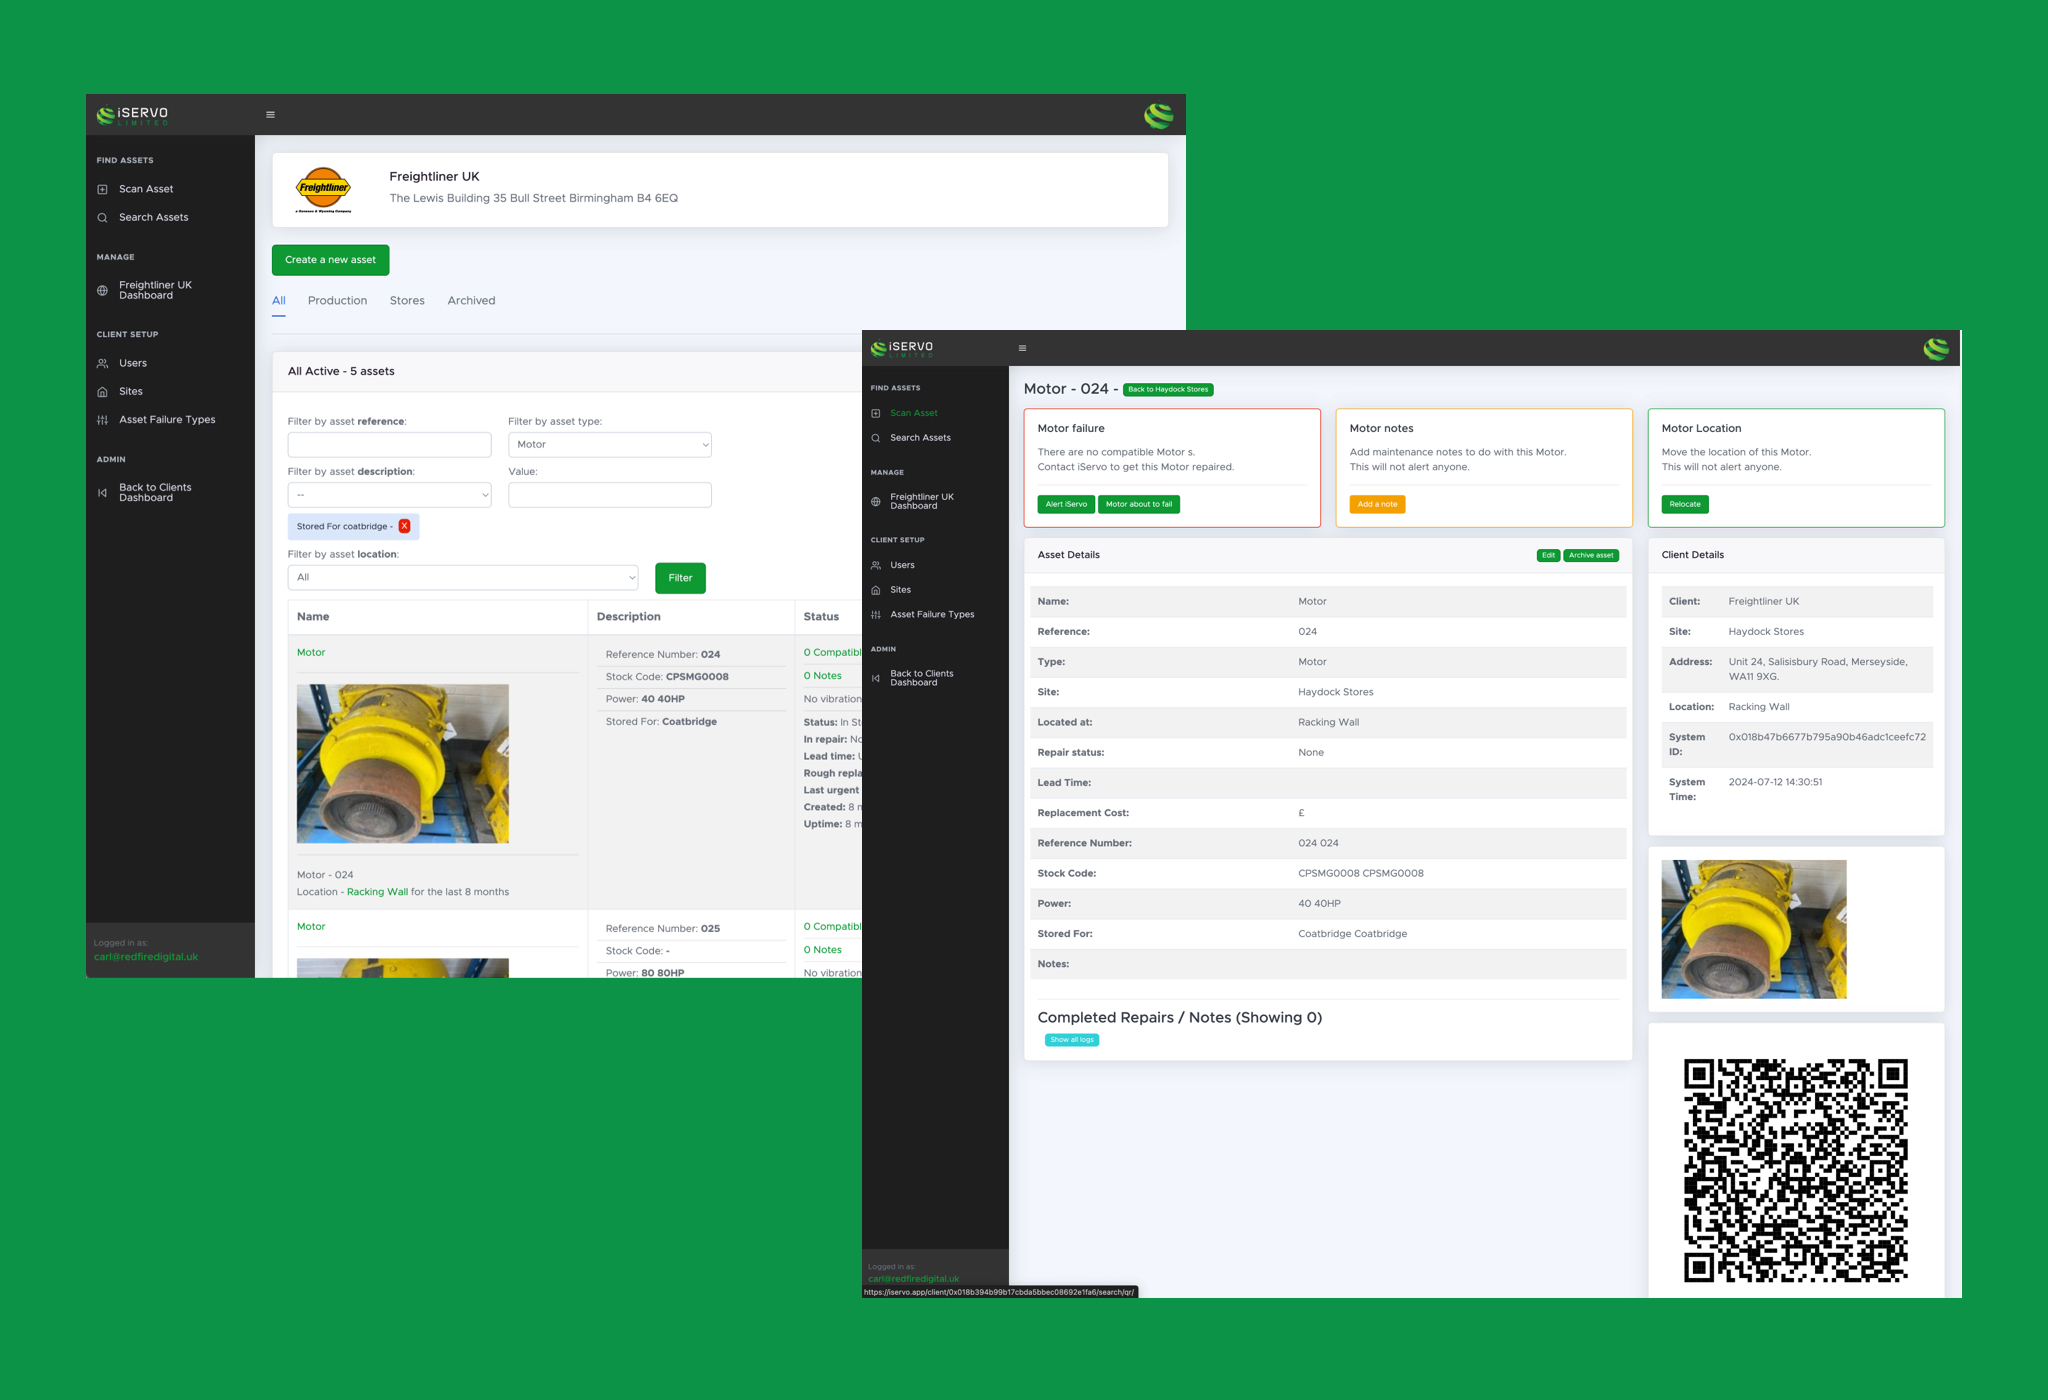
Task: Expand the Filter by asset location dropdown
Action: pyautogui.click(x=462, y=577)
